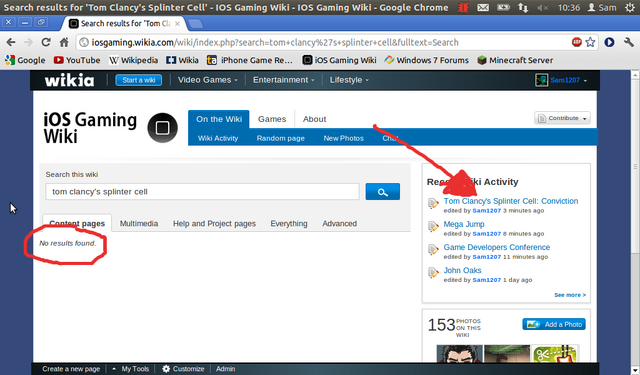
Task: Click edit icon beside John Oaks
Action: tap(433, 273)
